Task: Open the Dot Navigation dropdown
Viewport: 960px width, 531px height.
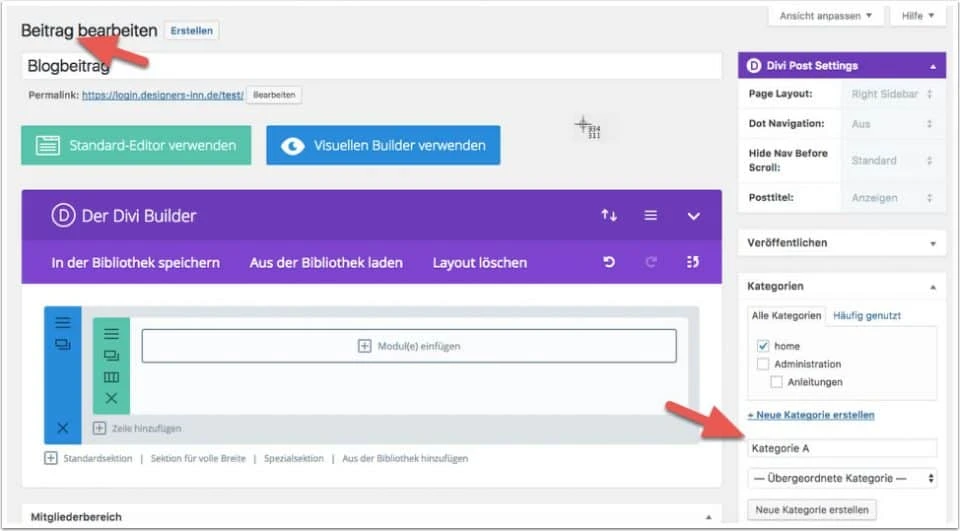Action: [891, 124]
